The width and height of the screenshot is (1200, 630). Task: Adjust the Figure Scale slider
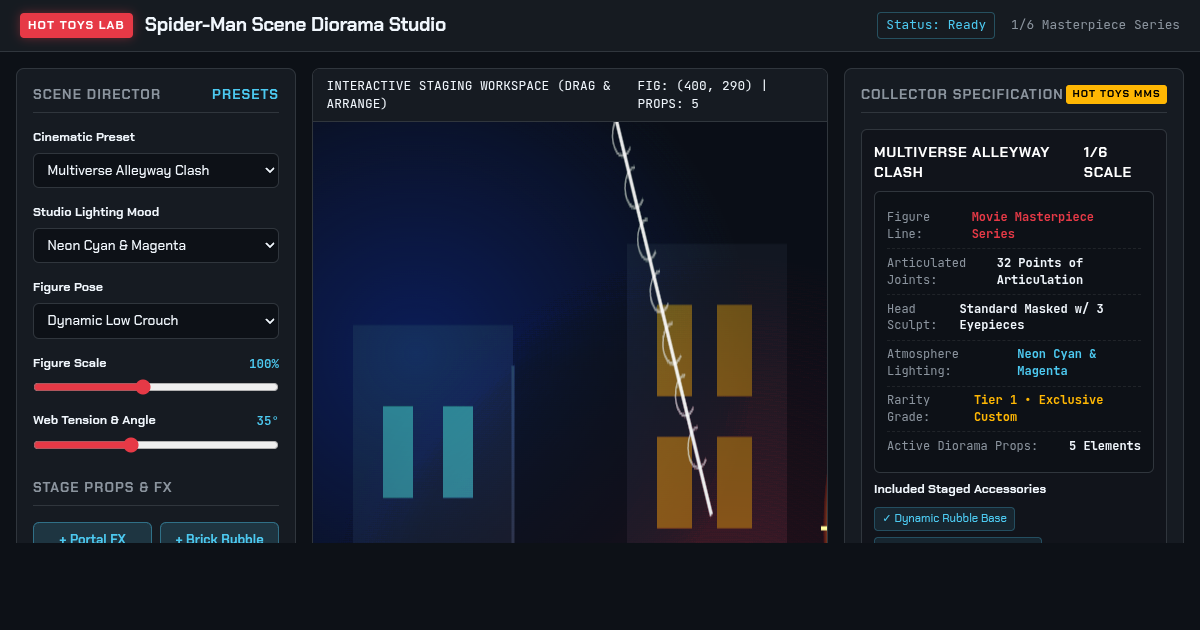click(156, 387)
